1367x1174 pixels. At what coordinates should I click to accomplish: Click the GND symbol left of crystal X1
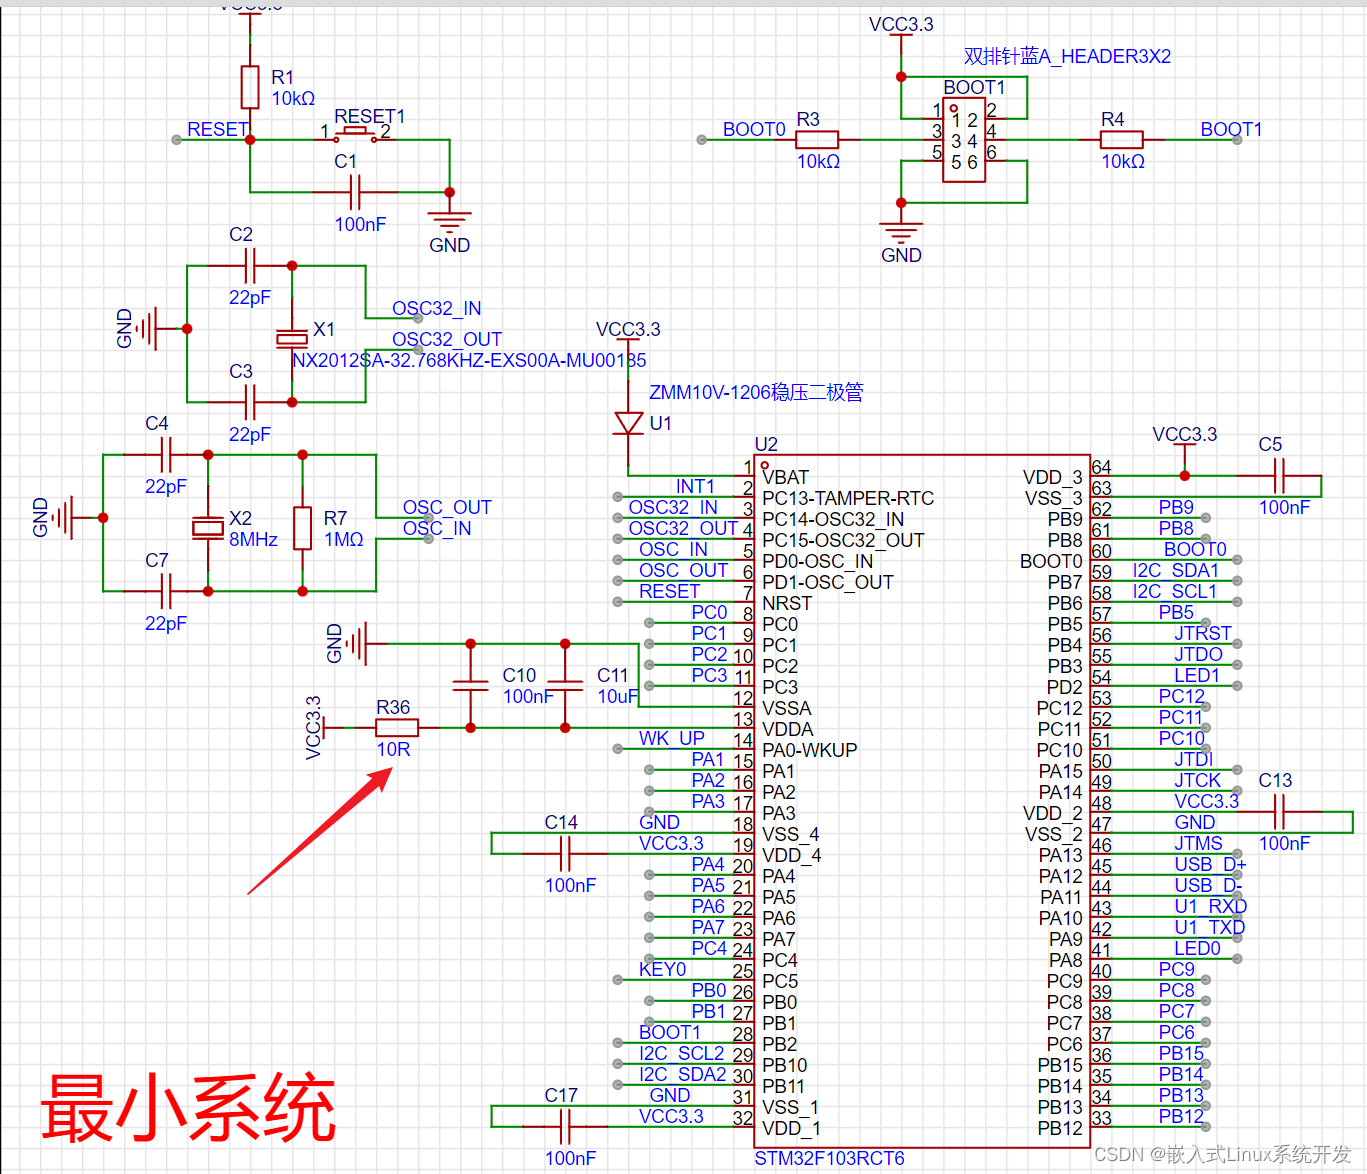click(x=147, y=328)
